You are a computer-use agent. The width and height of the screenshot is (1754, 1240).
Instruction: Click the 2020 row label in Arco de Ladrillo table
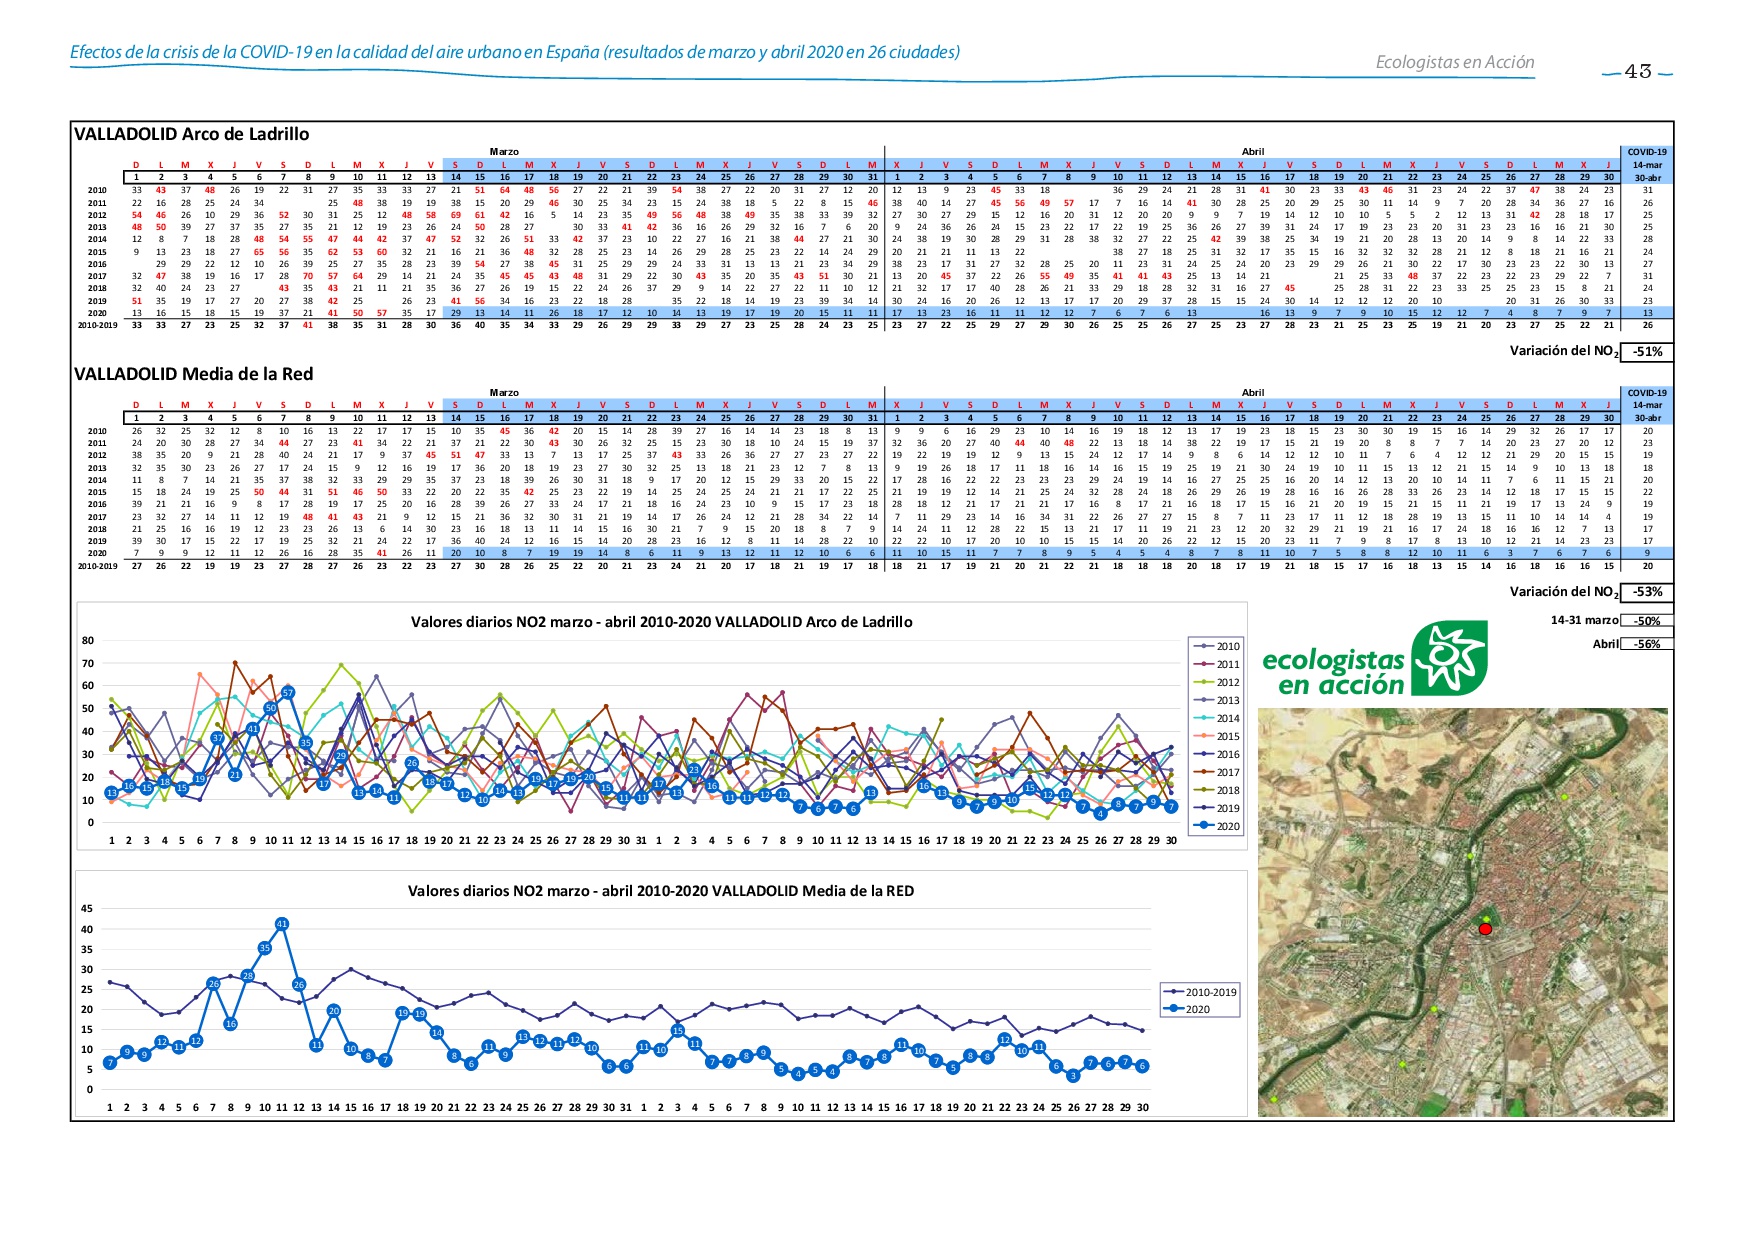coord(97,313)
